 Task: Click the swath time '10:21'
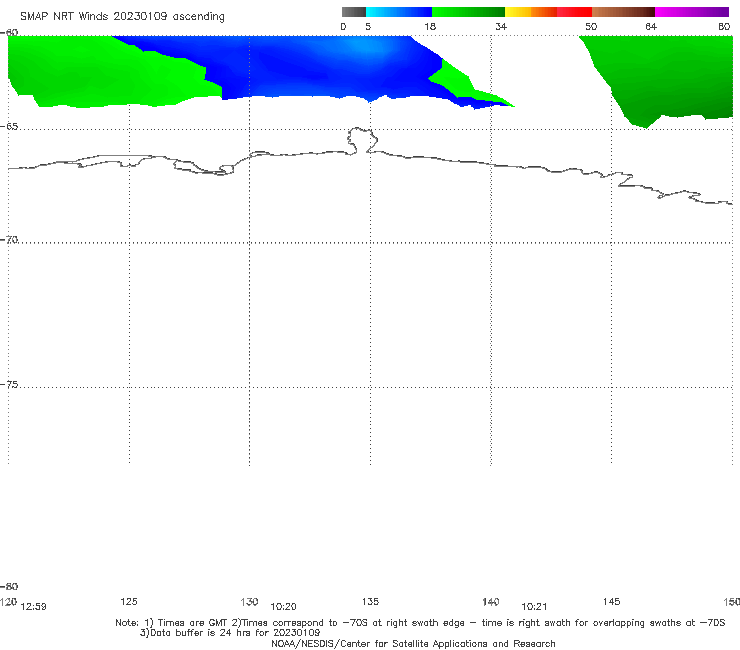click(534, 607)
